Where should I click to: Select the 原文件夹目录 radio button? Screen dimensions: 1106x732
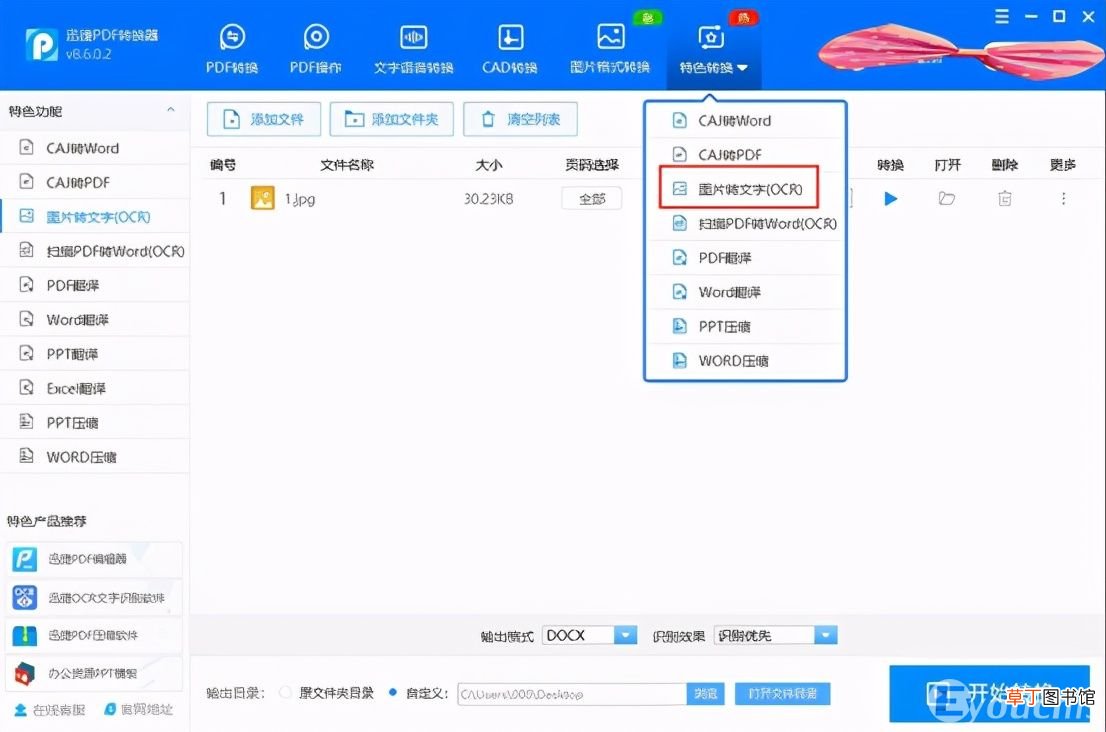[285, 693]
